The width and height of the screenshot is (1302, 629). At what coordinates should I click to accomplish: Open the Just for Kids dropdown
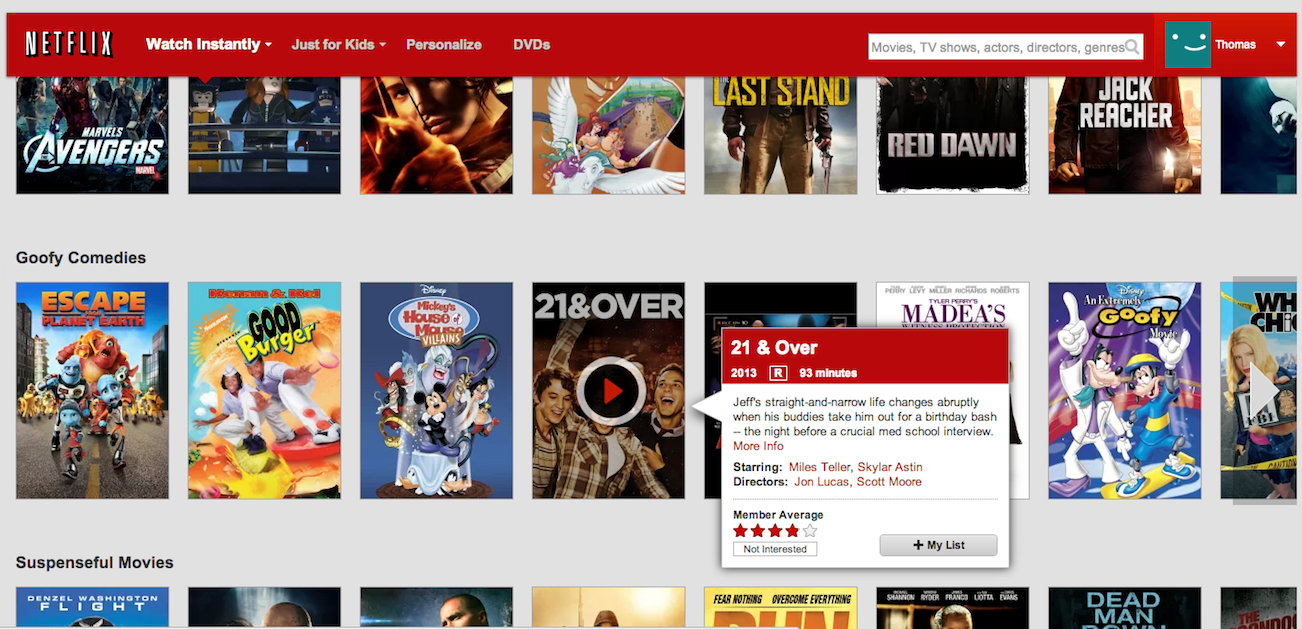(338, 44)
